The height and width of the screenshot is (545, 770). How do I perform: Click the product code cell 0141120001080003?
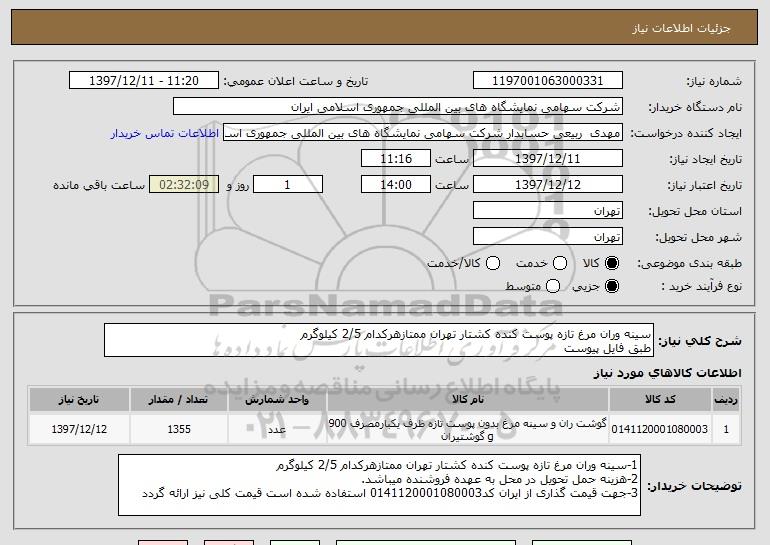660,429
